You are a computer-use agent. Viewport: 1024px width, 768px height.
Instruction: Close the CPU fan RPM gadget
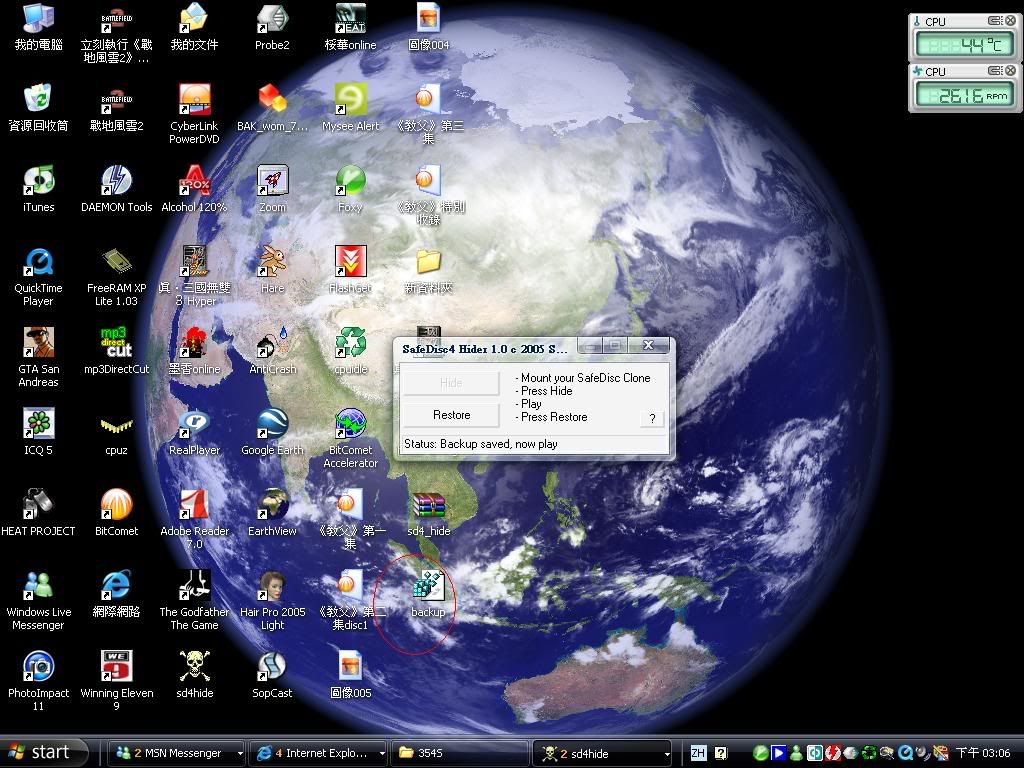1010,71
